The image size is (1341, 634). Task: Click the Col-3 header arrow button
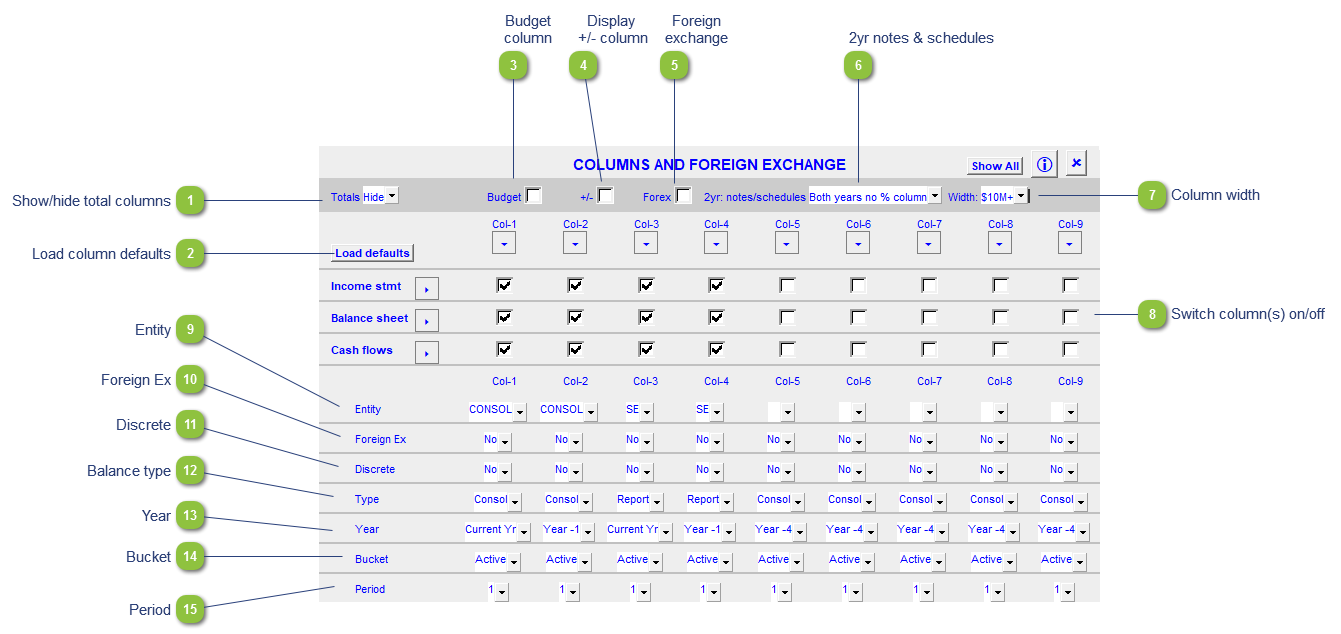[x=646, y=243]
